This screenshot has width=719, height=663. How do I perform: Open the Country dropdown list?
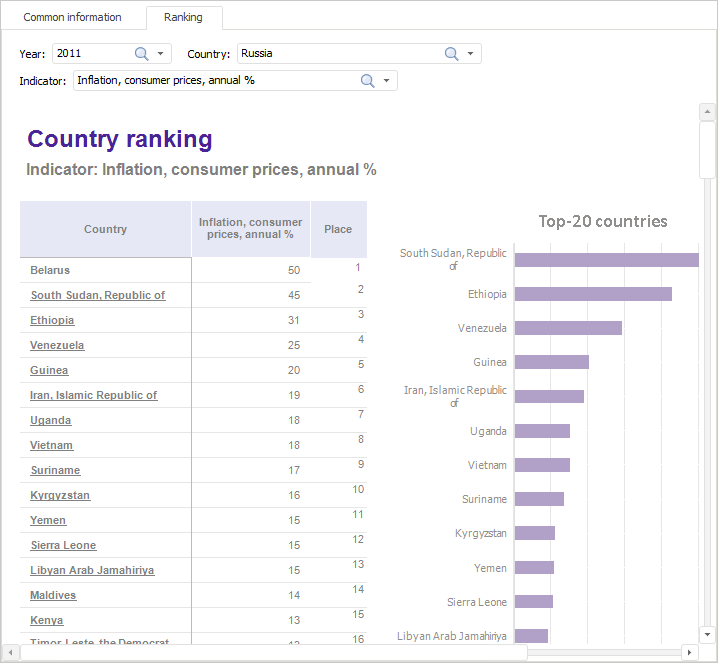[471, 54]
